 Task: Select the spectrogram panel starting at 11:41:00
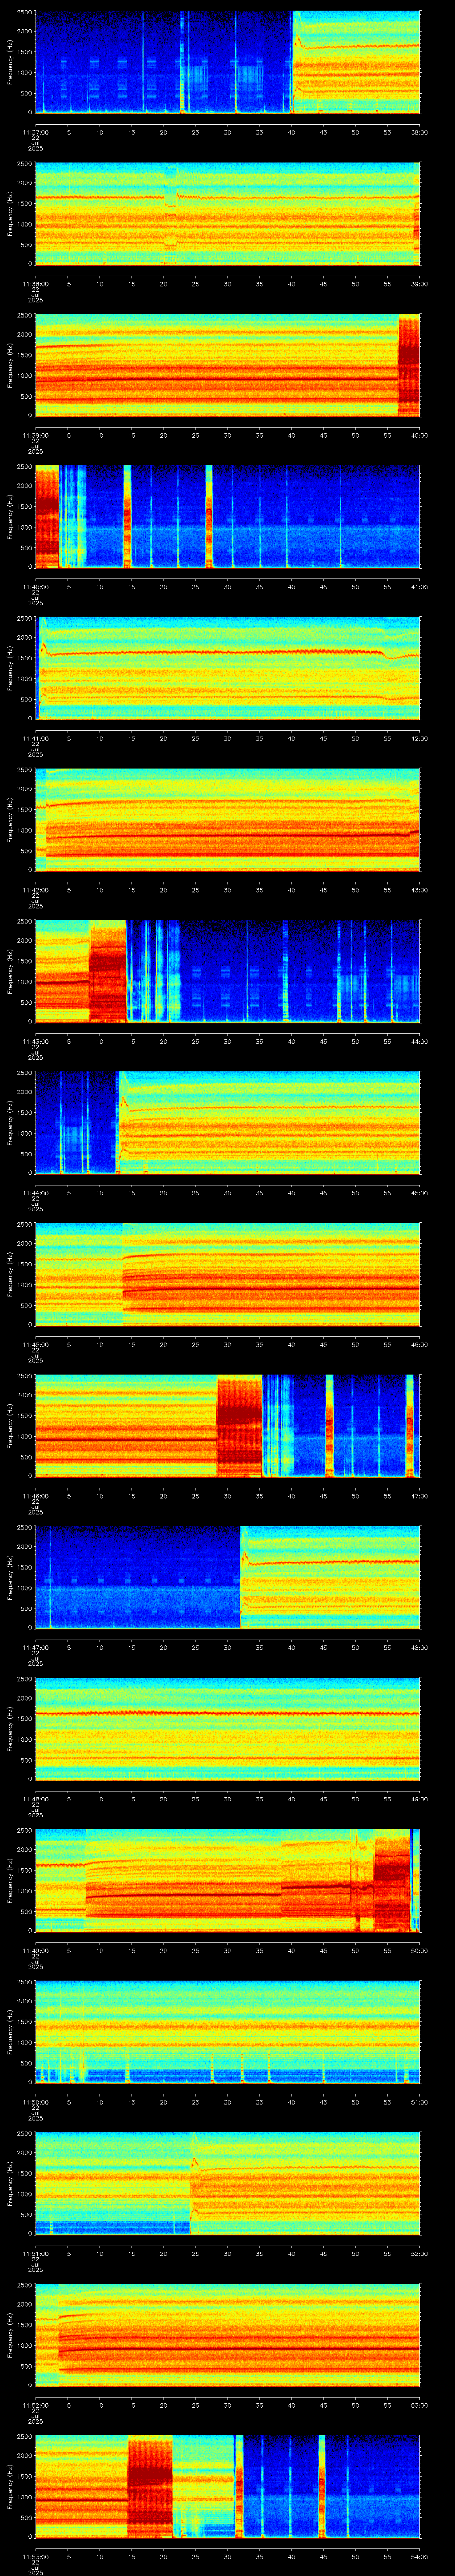coord(228,668)
